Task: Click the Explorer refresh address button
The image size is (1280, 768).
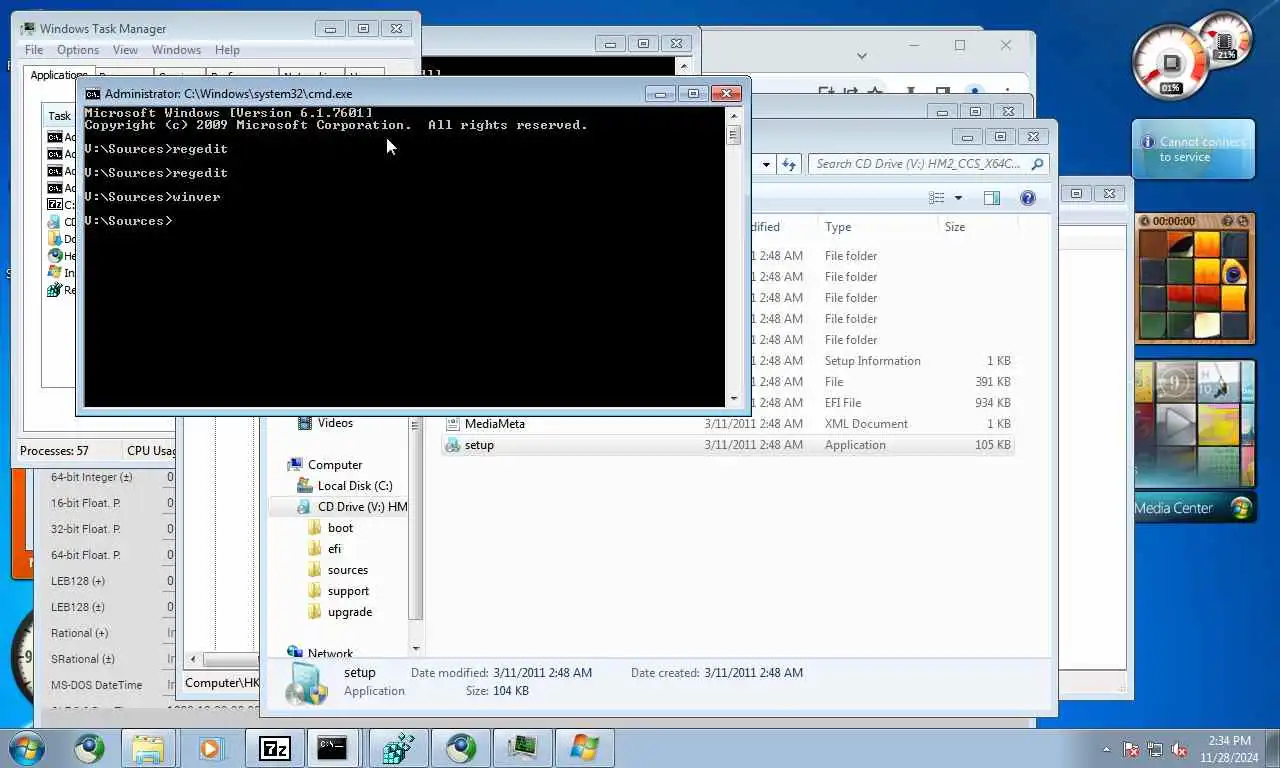Action: pos(790,164)
